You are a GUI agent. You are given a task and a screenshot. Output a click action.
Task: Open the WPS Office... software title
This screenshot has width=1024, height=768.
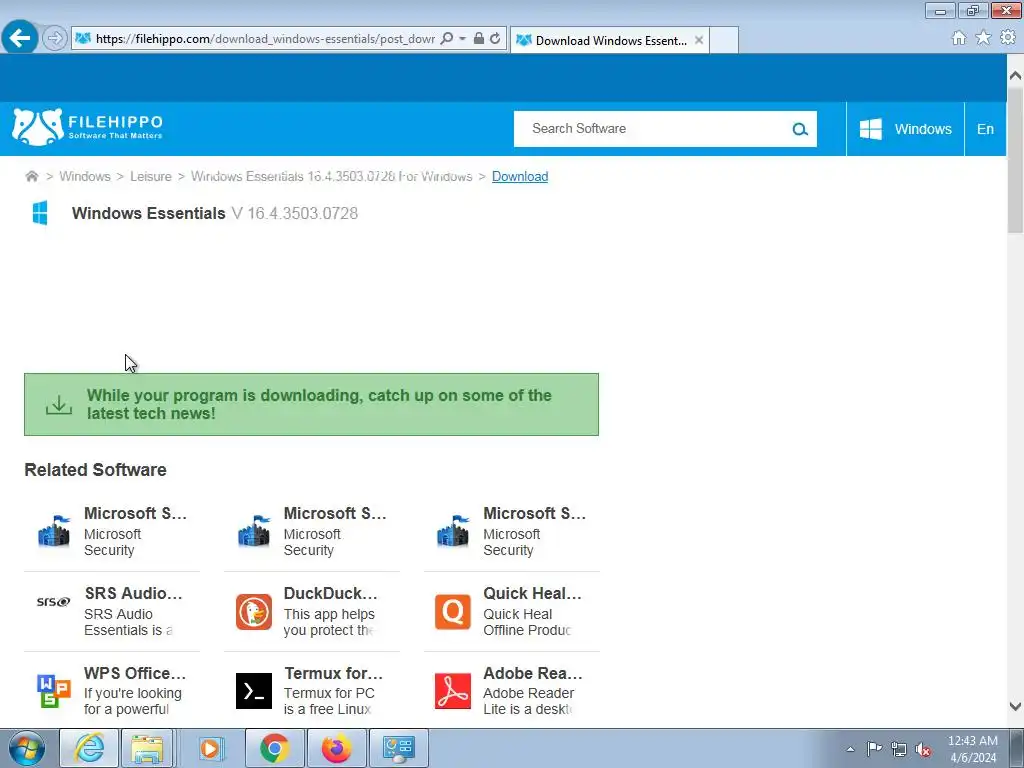pyautogui.click(x=135, y=673)
